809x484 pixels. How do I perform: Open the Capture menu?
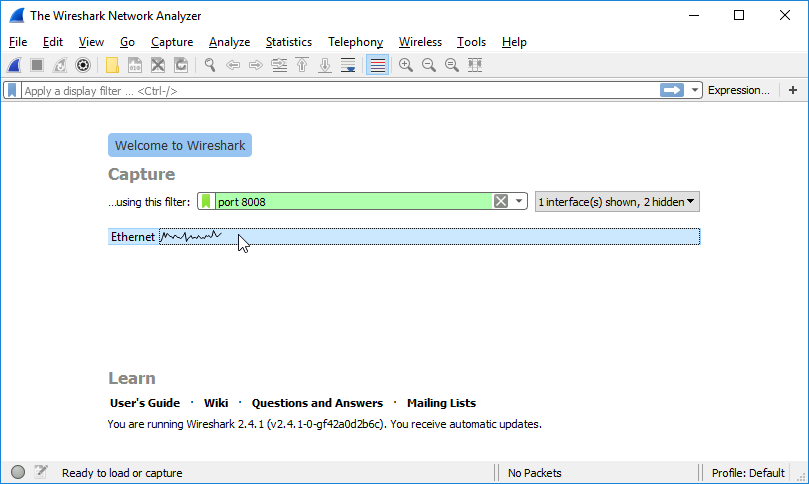172,42
